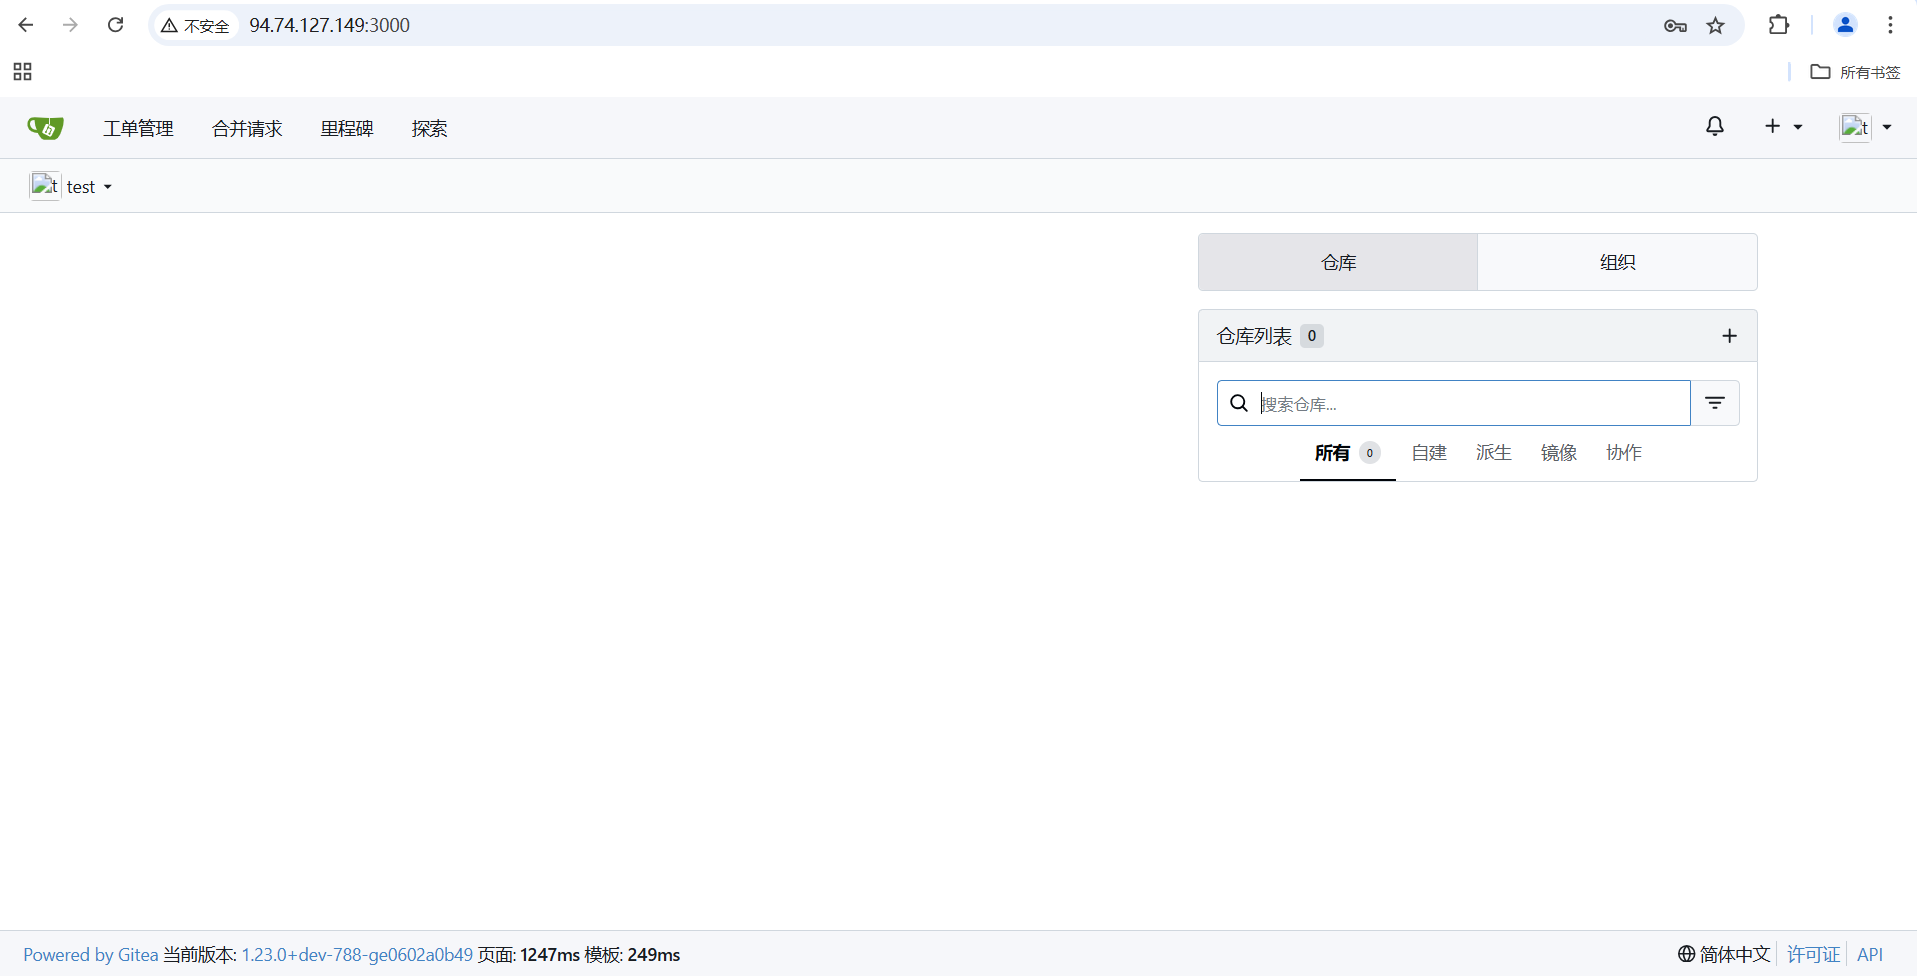Expand the test context switcher dropdown
Image resolution: width=1917 pixels, height=976 pixels.
point(72,186)
